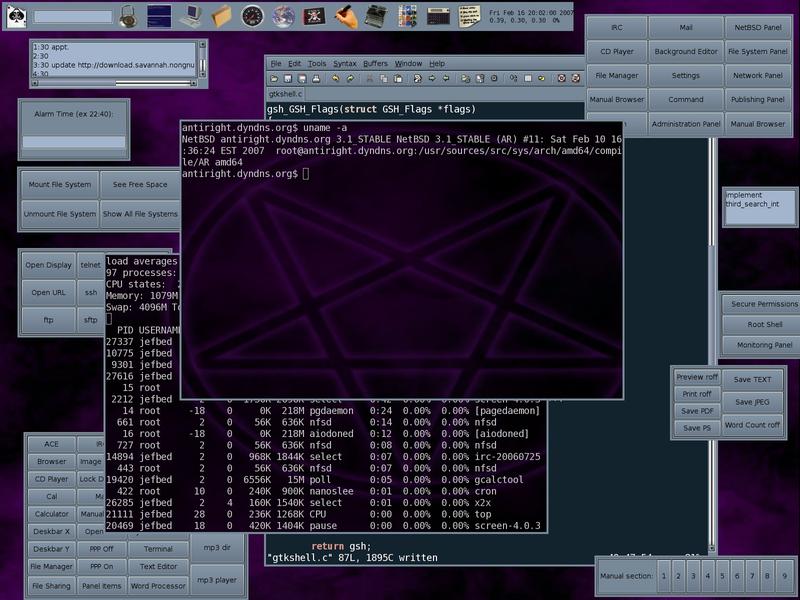Click the paste icon in editor toolbar
Screen dimensions: 800x600
[x=397, y=78]
